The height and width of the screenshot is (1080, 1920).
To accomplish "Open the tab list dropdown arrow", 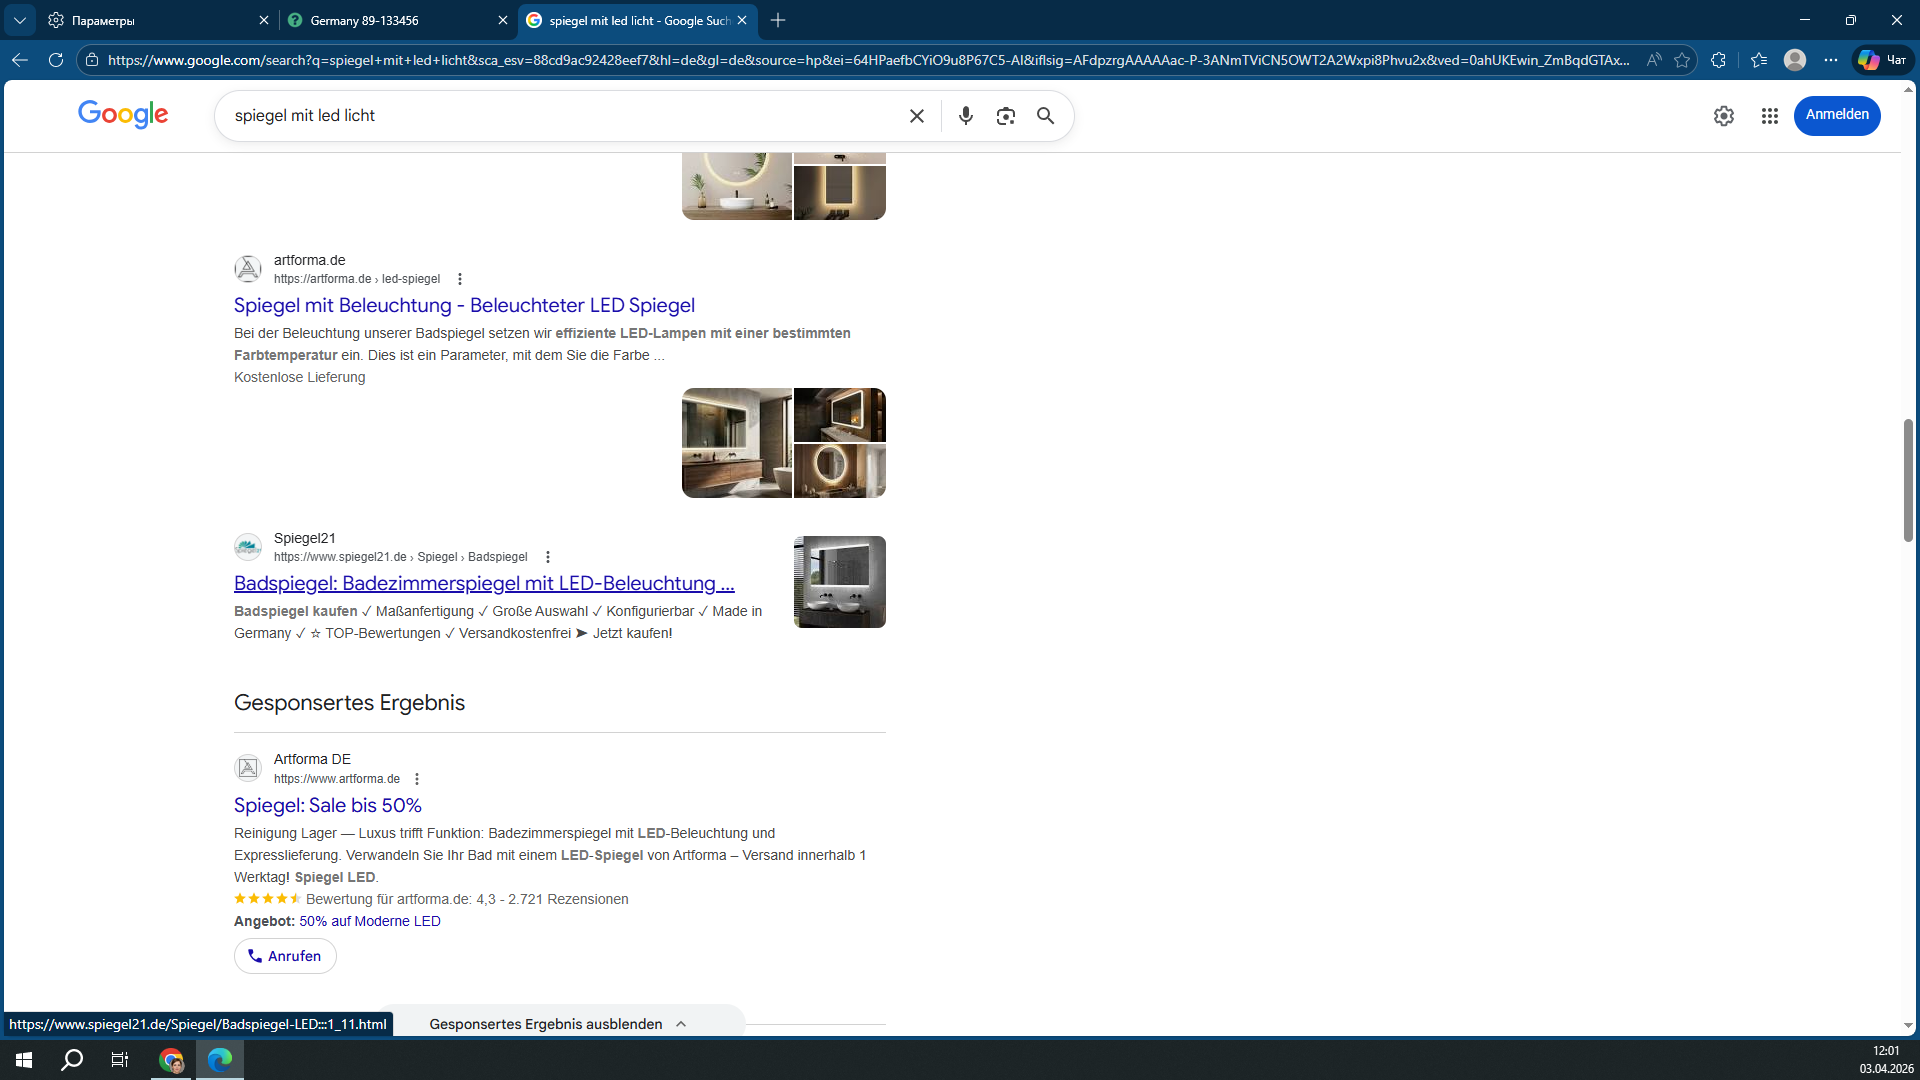I will click(x=19, y=20).
